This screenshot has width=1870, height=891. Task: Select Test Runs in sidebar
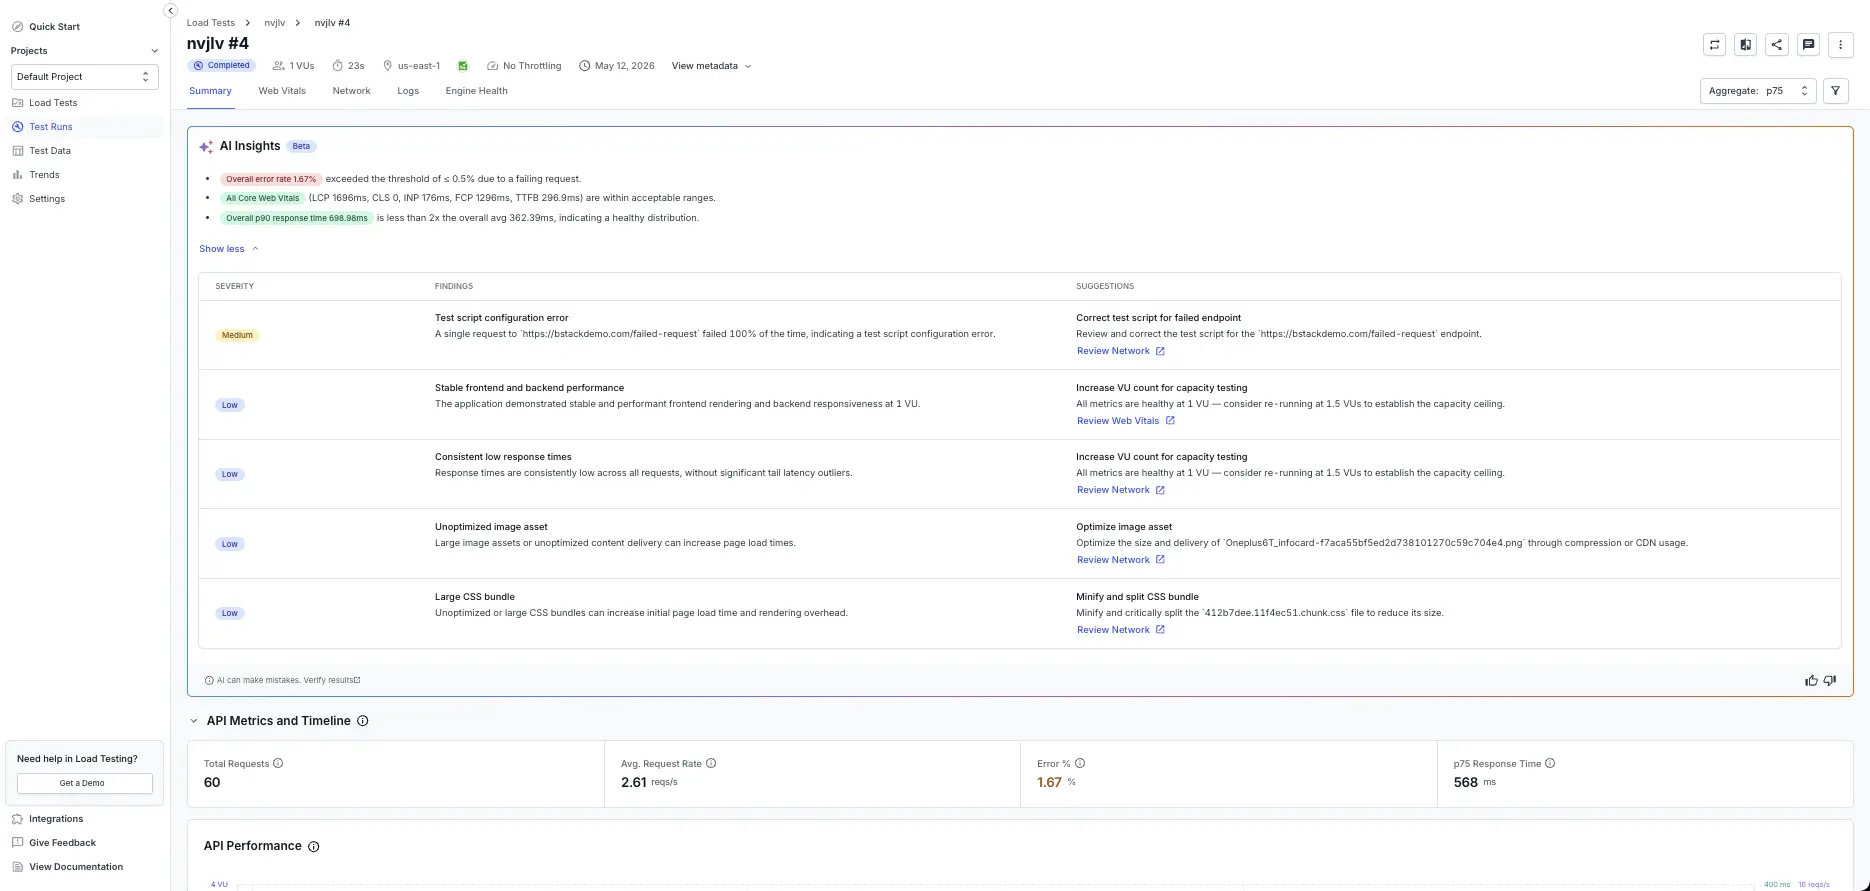coord(51,127)
